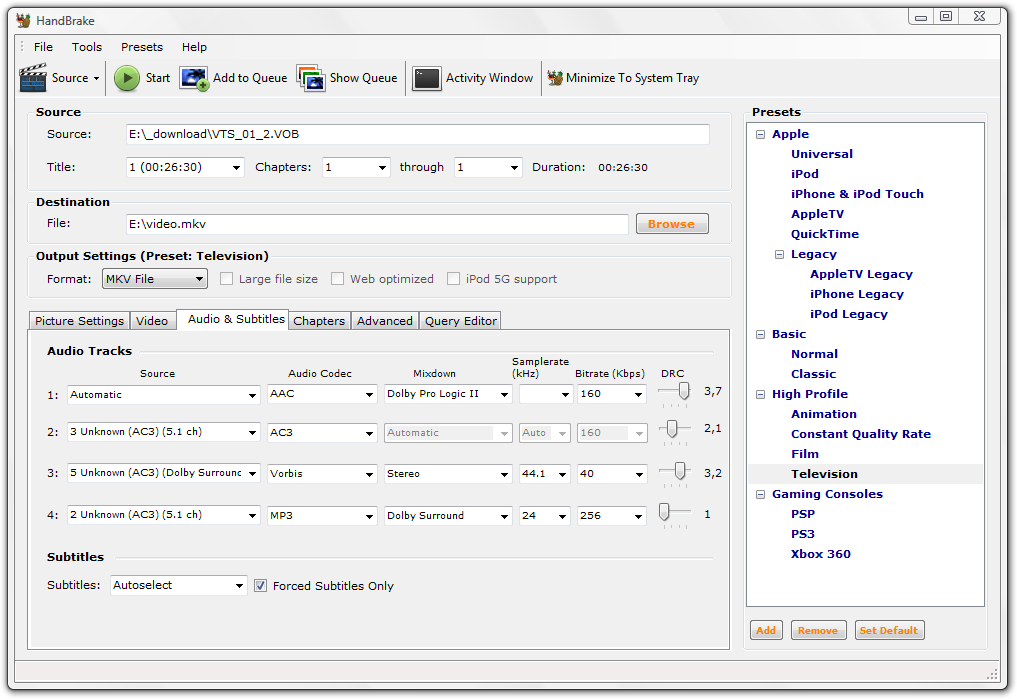Select the Universal preset

822,154
